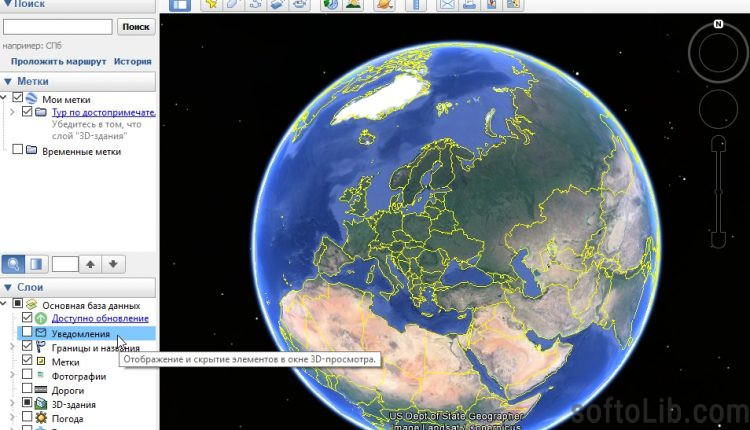This screenshot has height=430, width=750.
Task: Click the North 'N' compass marker
Action: click(718, 24)
